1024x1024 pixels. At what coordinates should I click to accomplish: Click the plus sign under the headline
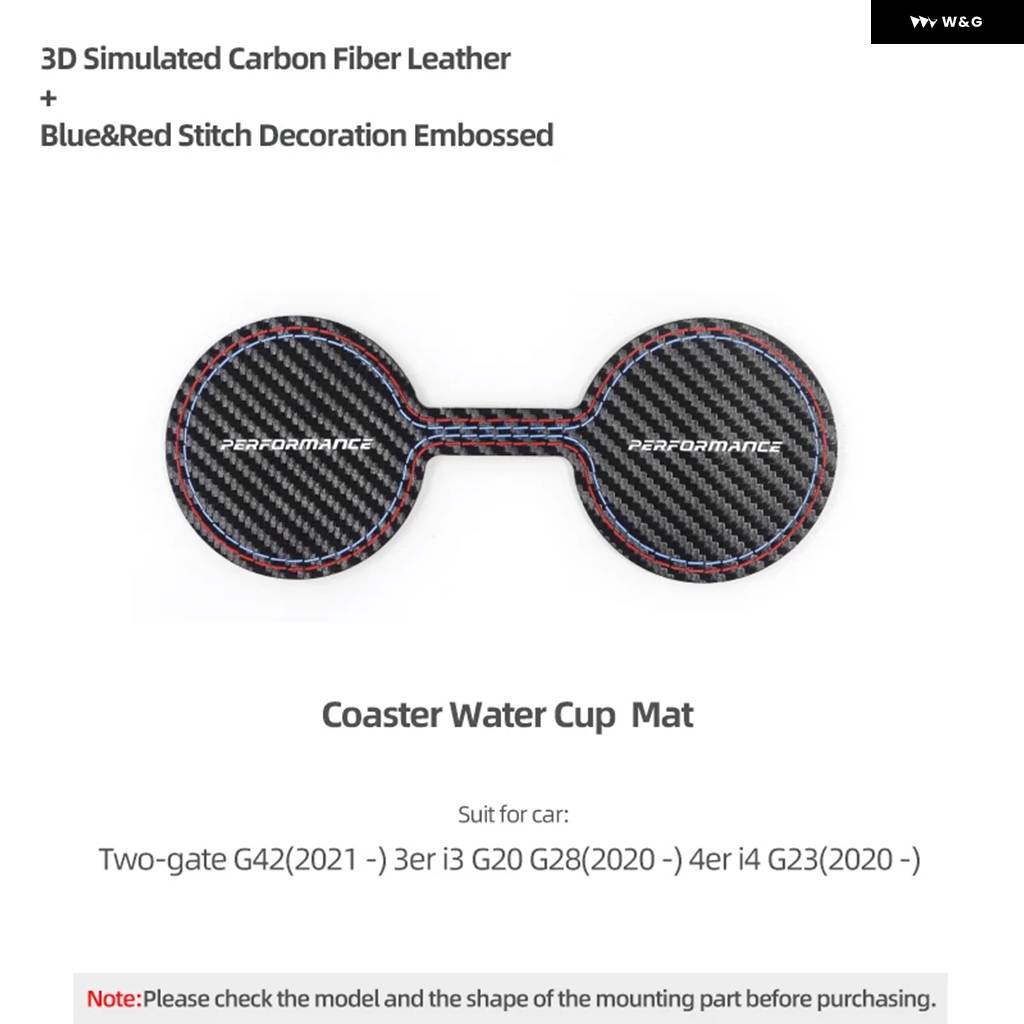click(x=48, y=98)
